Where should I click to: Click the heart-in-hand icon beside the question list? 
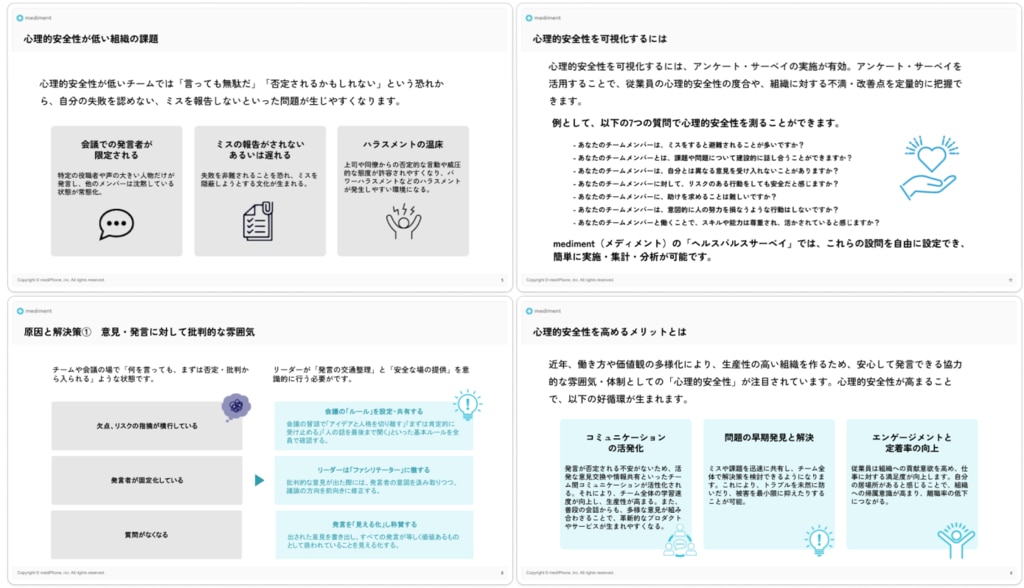928,168
